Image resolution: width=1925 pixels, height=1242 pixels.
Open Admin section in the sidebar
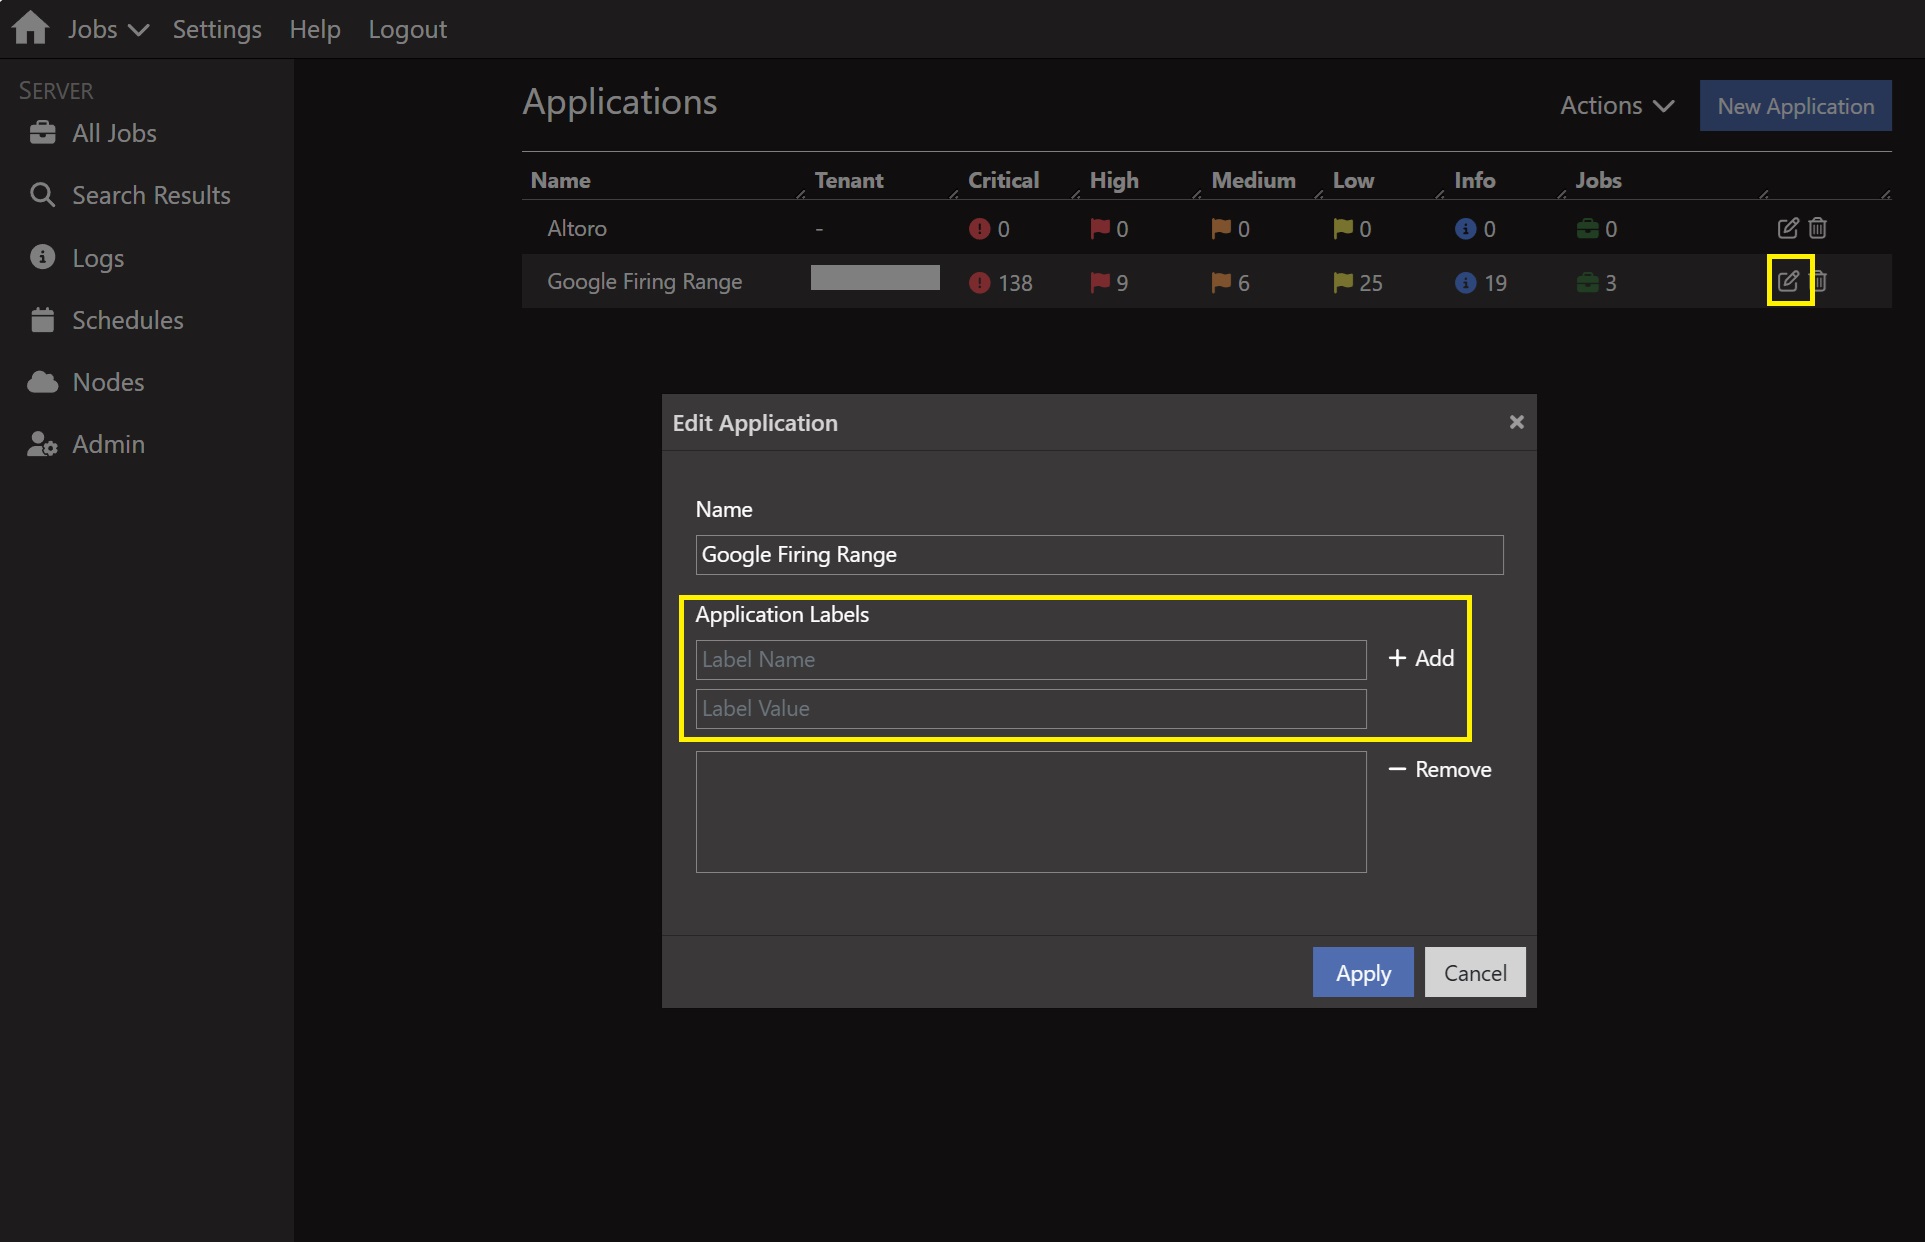107,444
